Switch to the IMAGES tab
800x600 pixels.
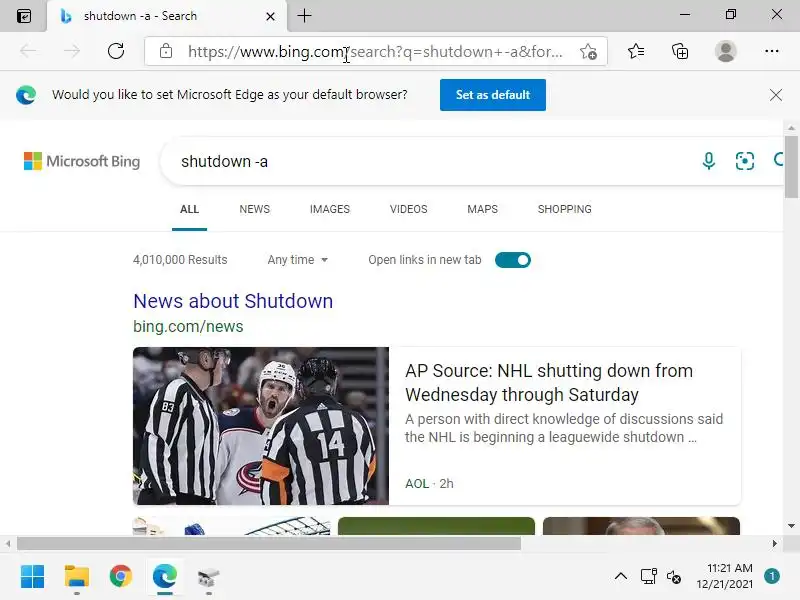tap(330, 209)
